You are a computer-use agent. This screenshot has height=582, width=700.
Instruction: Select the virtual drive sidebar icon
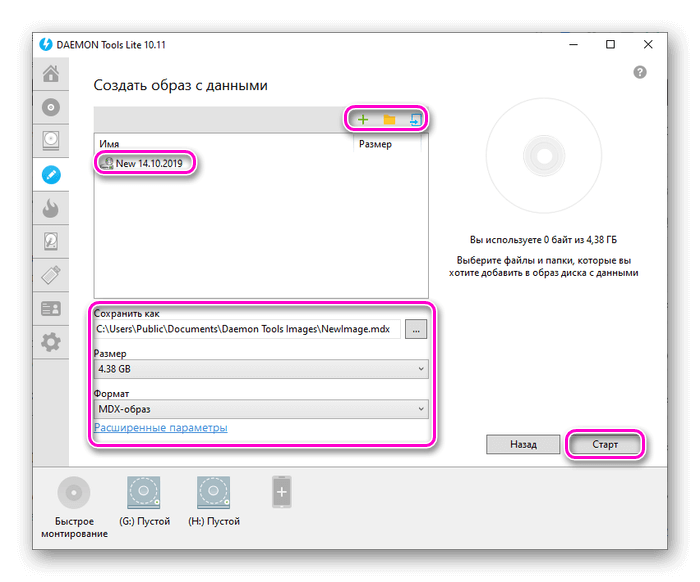pos(51,141)
